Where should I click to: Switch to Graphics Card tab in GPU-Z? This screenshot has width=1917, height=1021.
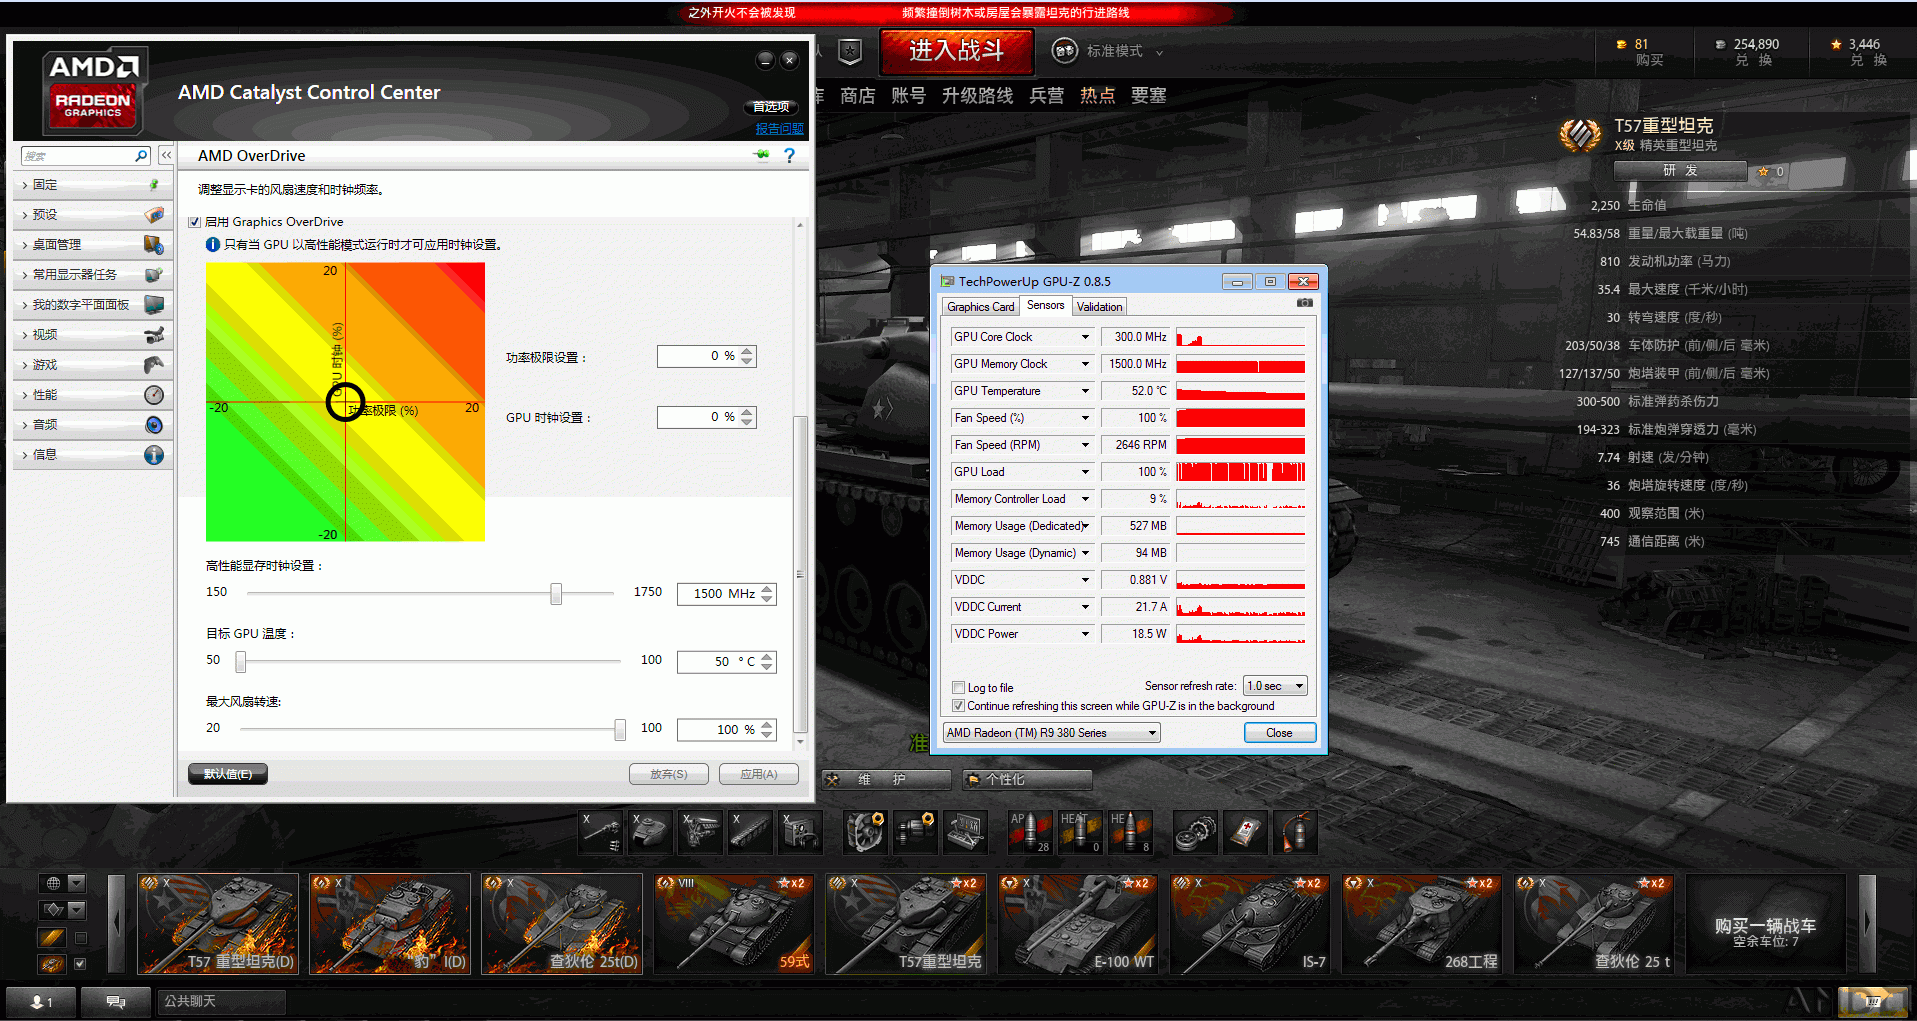click(980, 307)
